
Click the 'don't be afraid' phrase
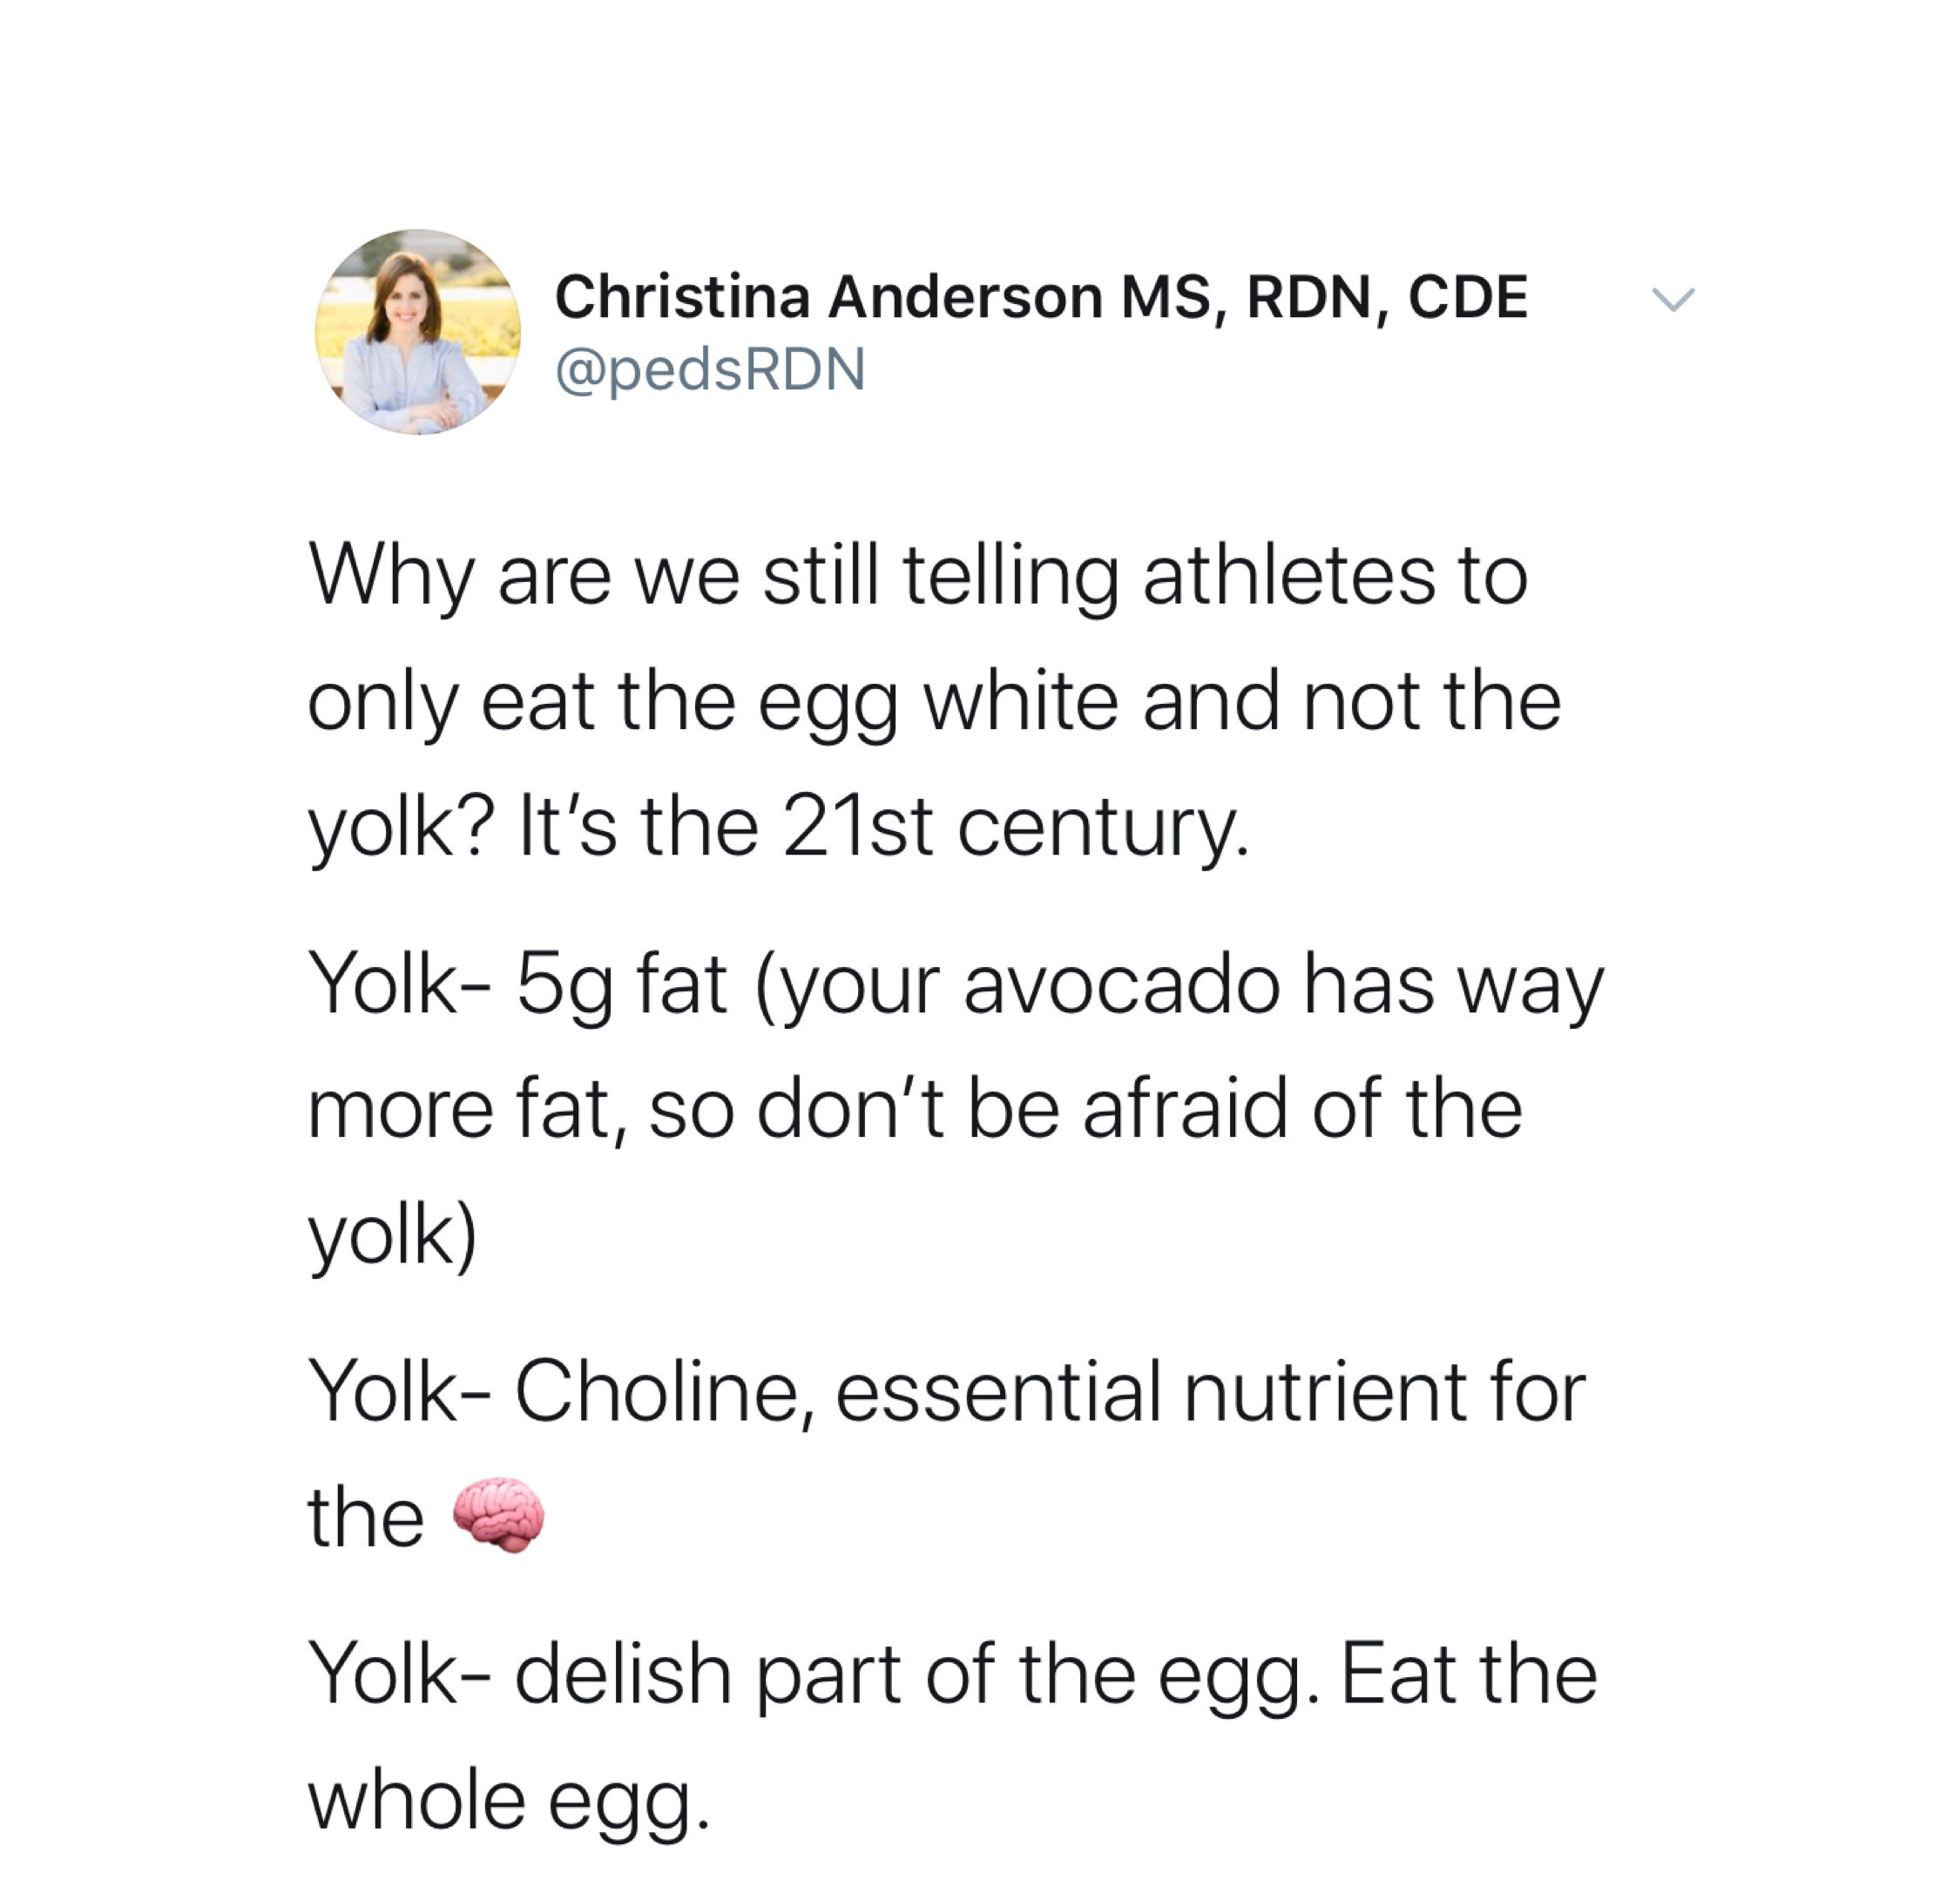pyautogui.click(x=1020, y=1109)
